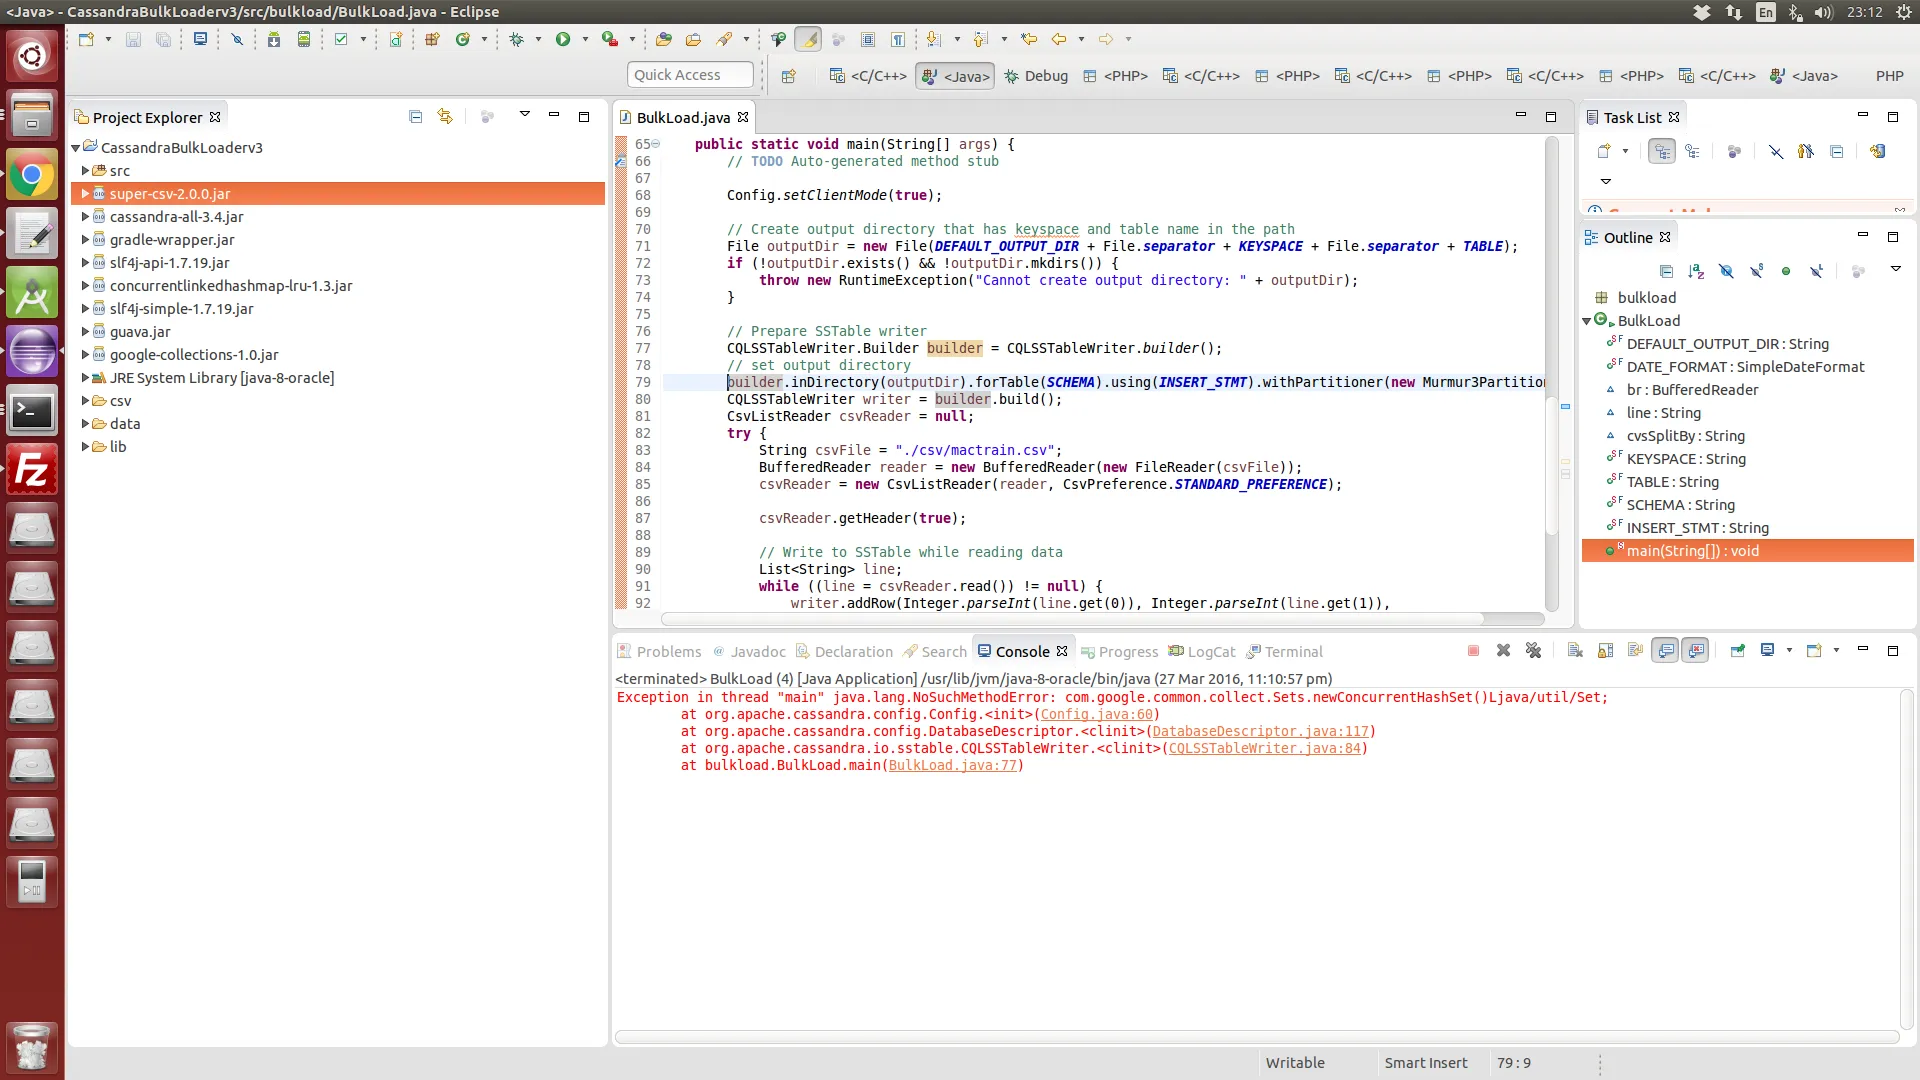Collapse all in Project Explorer
The image size is (1920, 1080).
416,117
